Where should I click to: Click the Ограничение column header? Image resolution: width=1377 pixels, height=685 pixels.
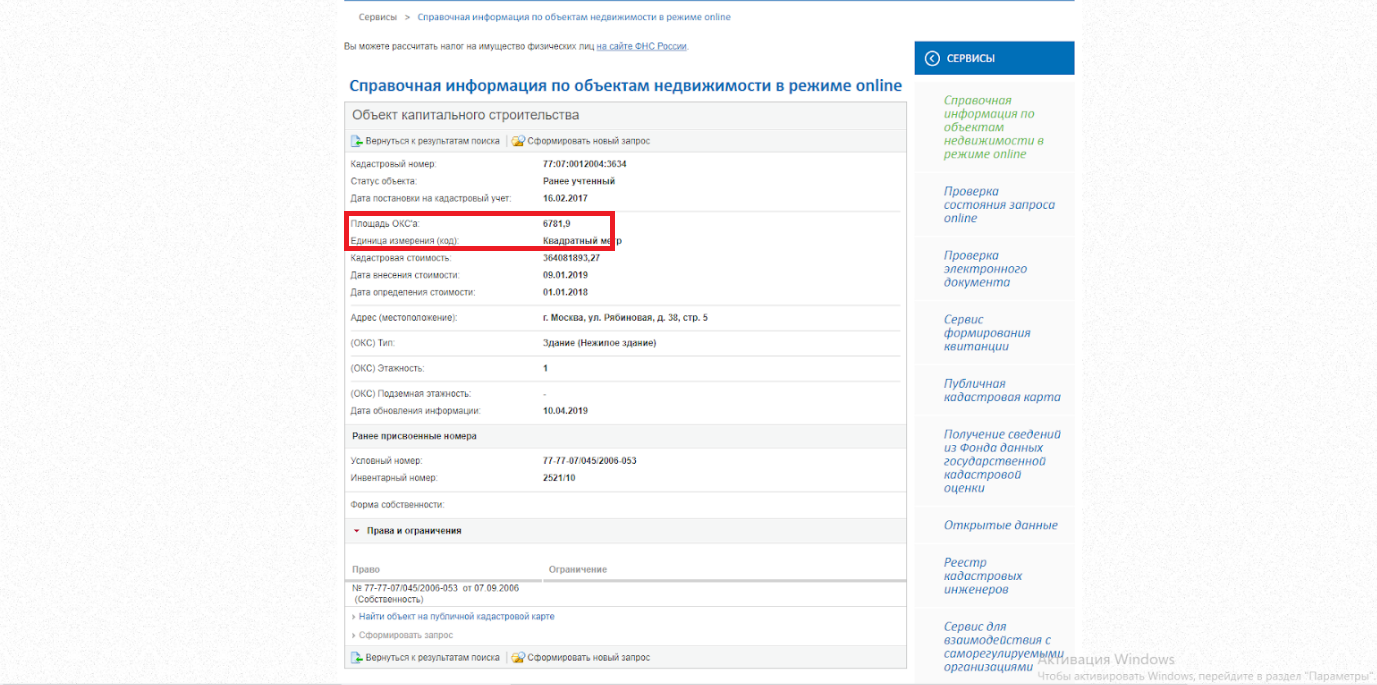click(578, 569)
